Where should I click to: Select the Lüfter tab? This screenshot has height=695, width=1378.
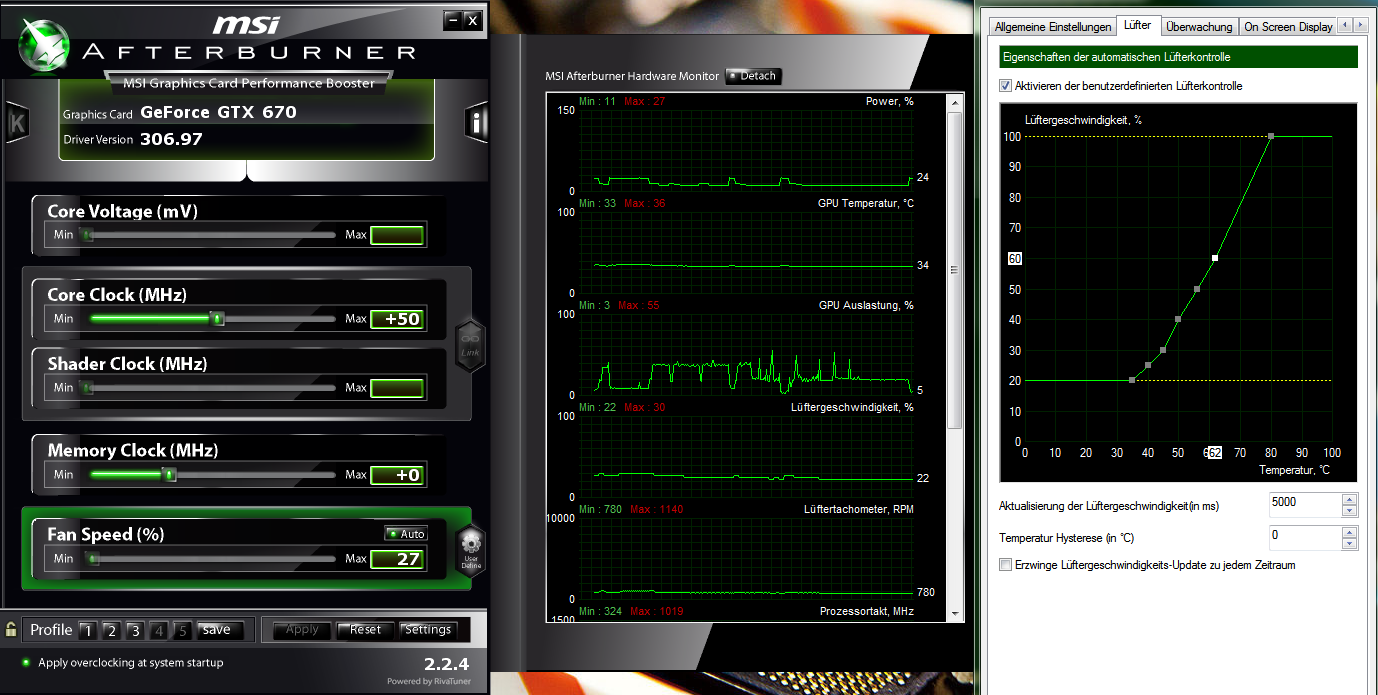coord(1137,25)
